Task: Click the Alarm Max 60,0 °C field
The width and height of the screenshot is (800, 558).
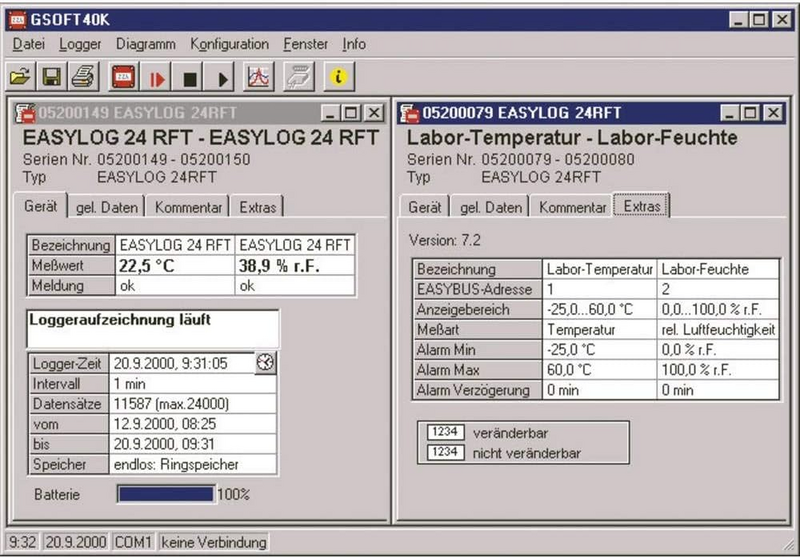Action: (600, 370)
